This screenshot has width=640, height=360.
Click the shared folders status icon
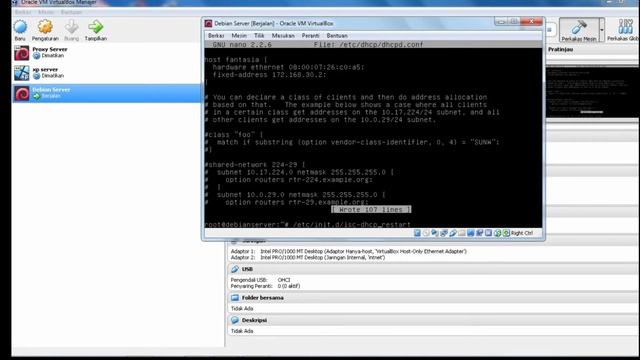462,233
